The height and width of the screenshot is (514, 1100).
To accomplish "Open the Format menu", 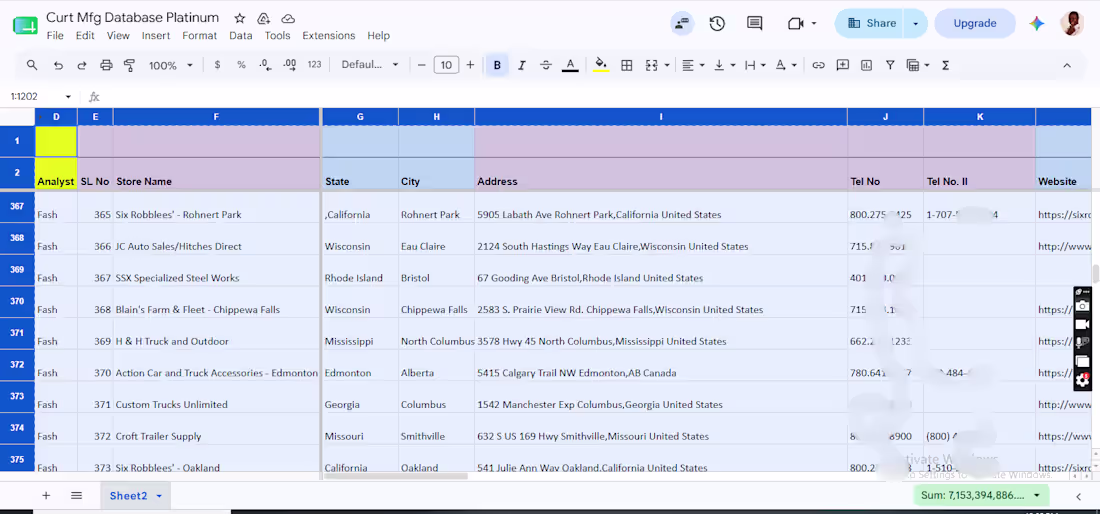I will (x=200, y=36).
